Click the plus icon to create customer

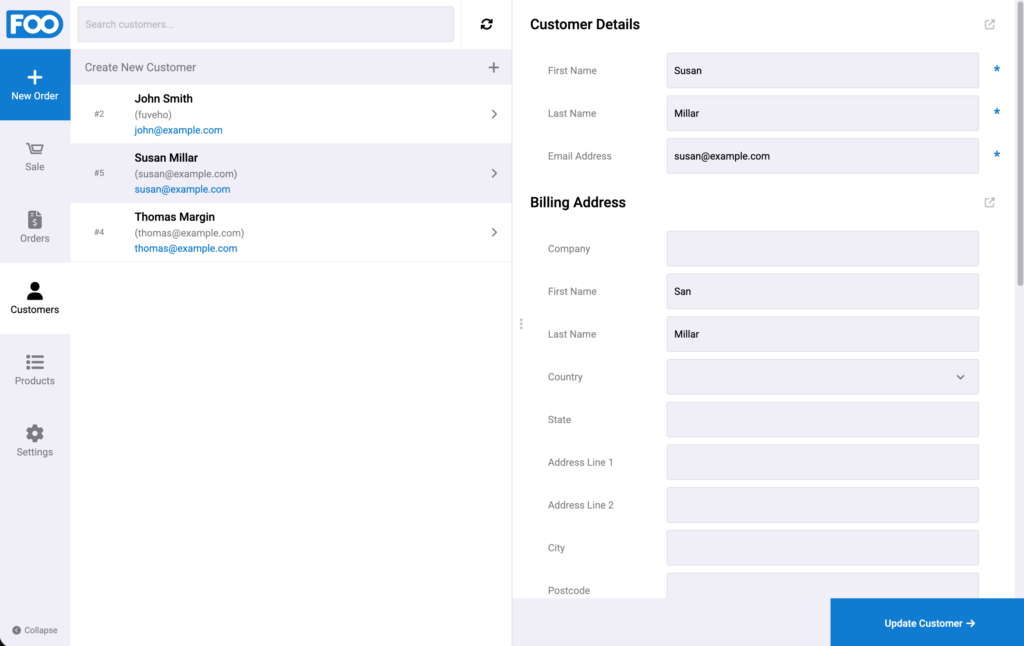[494, 67]
